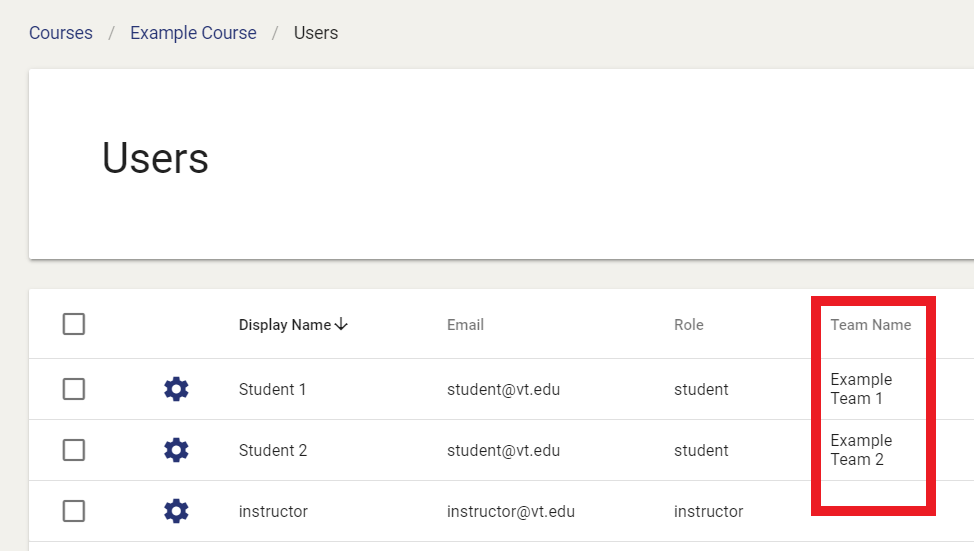Click the Users breadcrumb item

[316, 33]
